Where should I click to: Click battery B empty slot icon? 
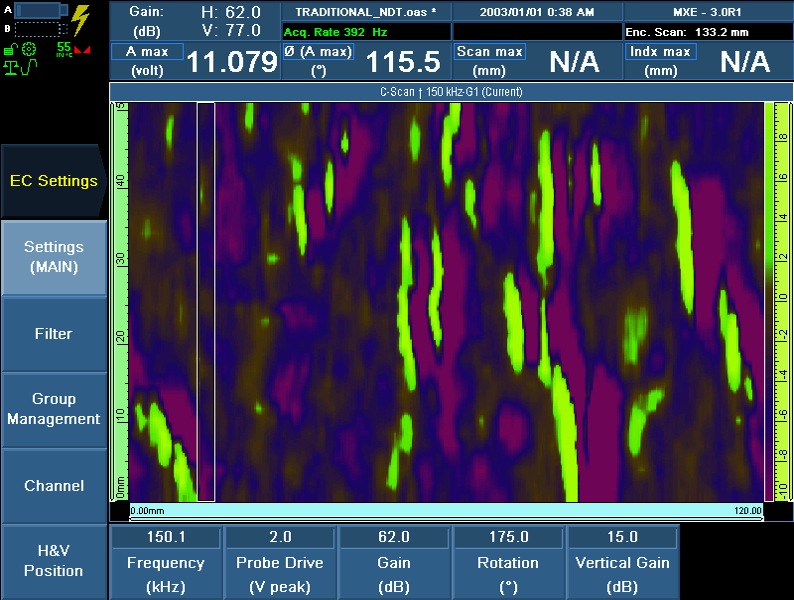(40, 29)
